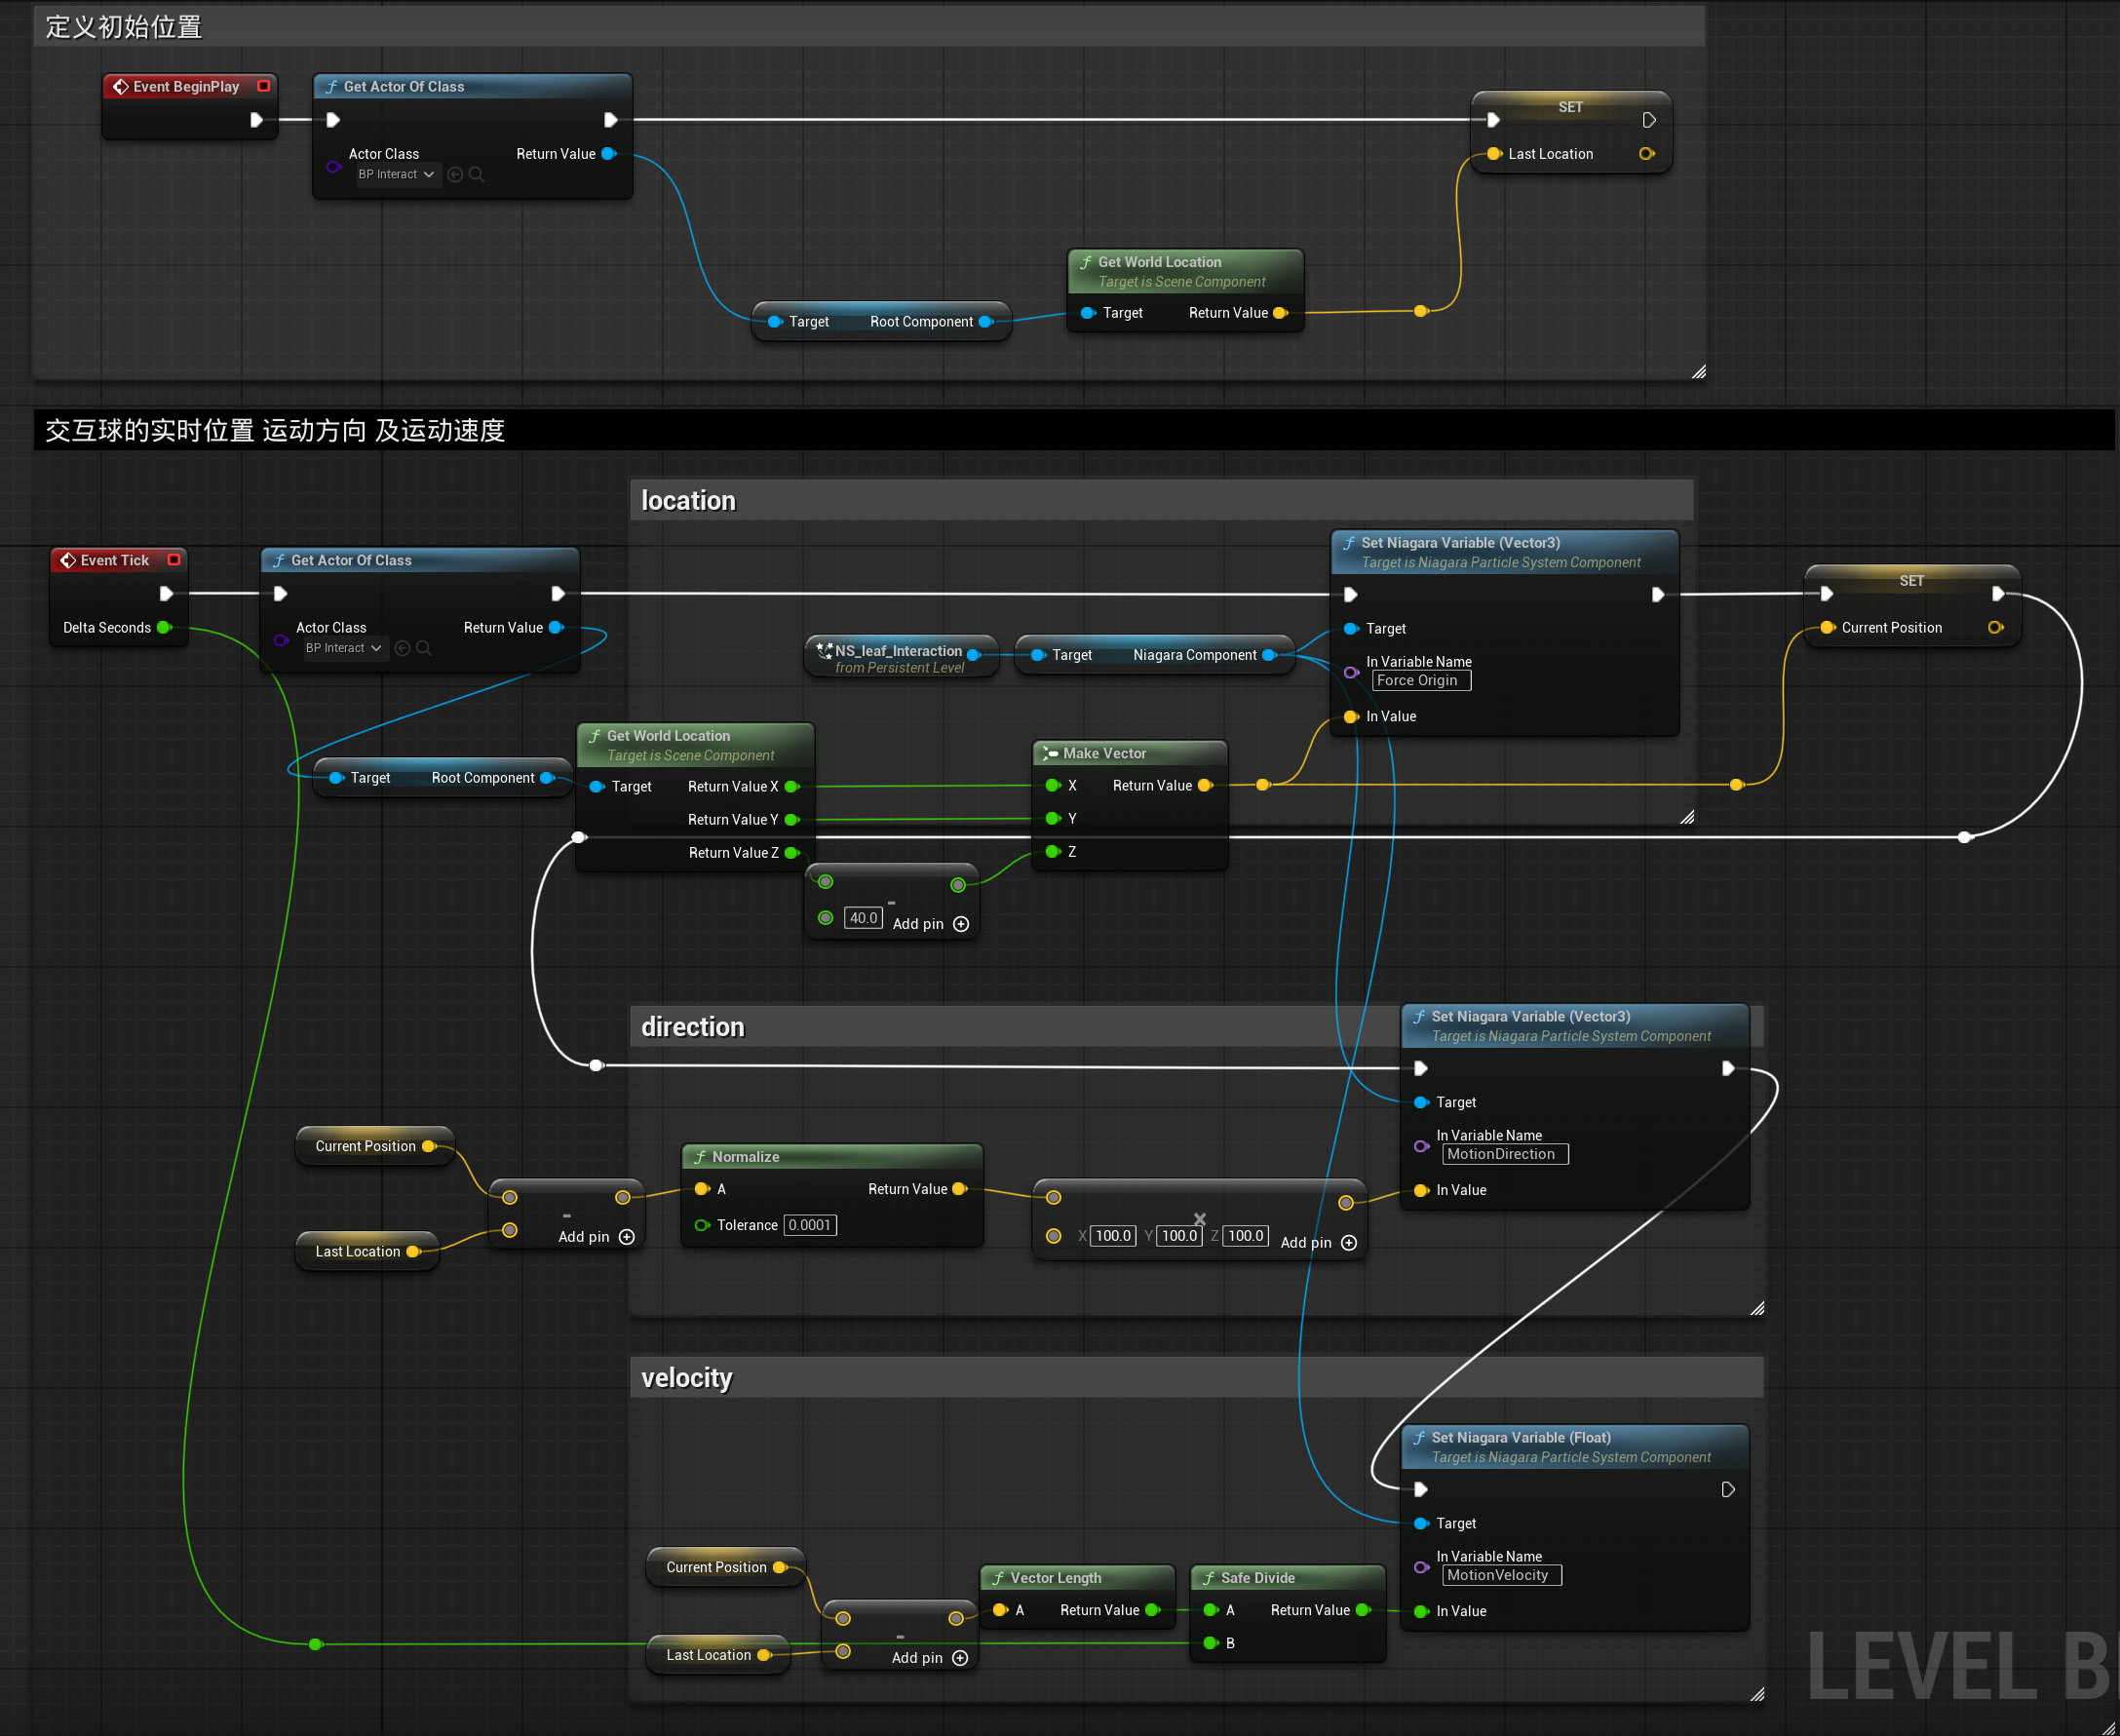2120x1736 pixels.
Task: Select the Make Vector node header
Action: point(1129,753)
